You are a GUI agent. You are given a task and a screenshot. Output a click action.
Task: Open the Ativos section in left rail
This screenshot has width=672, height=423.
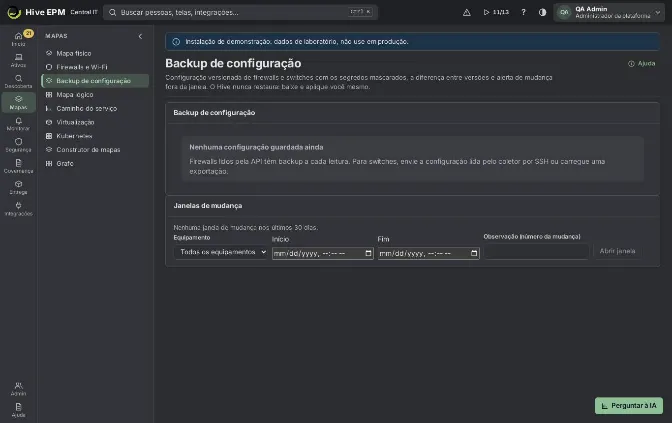(18, 60)
